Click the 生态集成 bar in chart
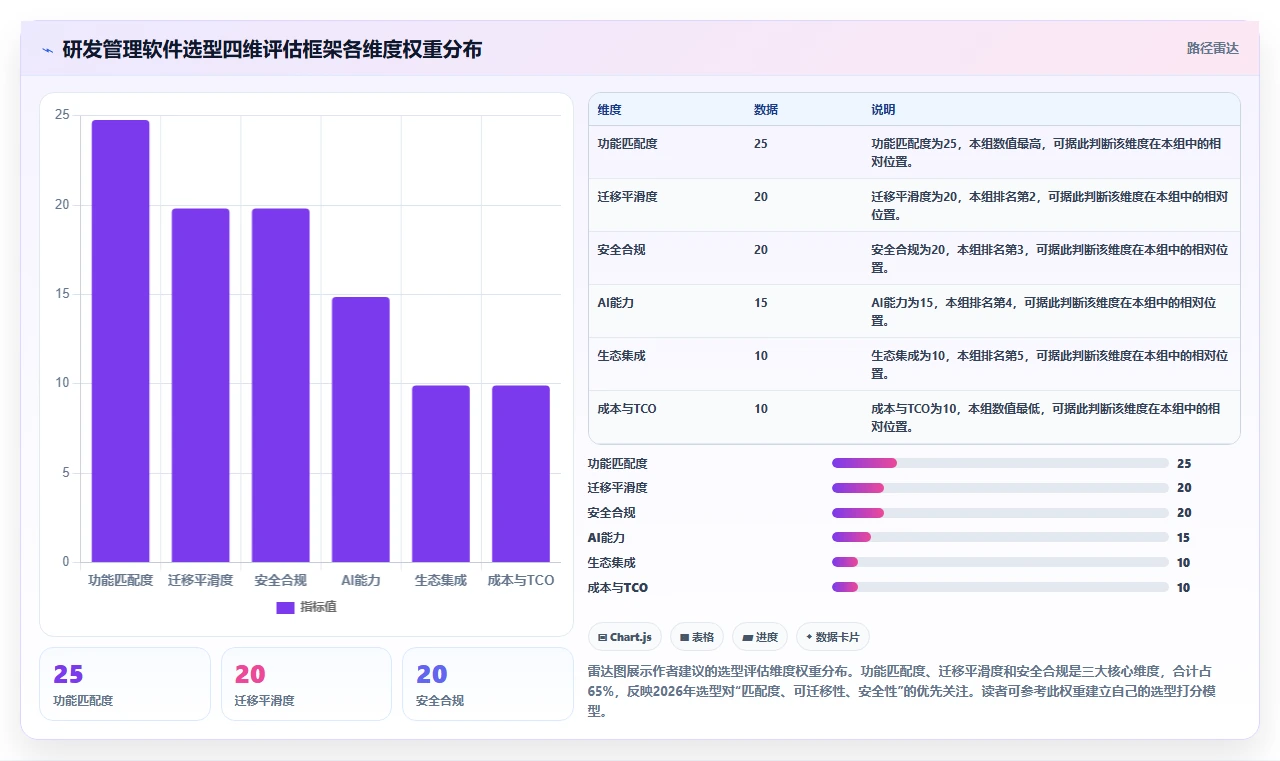 [x=441, y=474]
